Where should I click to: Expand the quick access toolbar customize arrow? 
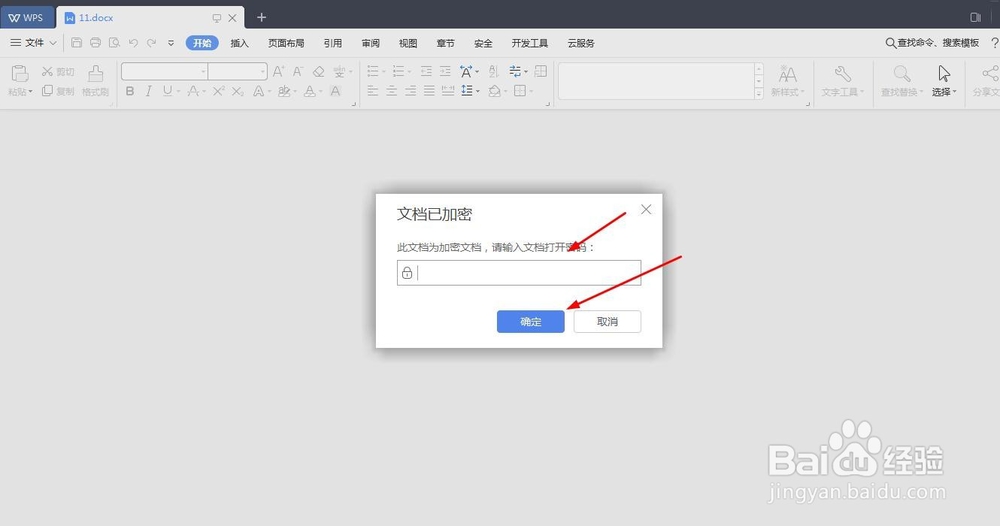[171, 43]
